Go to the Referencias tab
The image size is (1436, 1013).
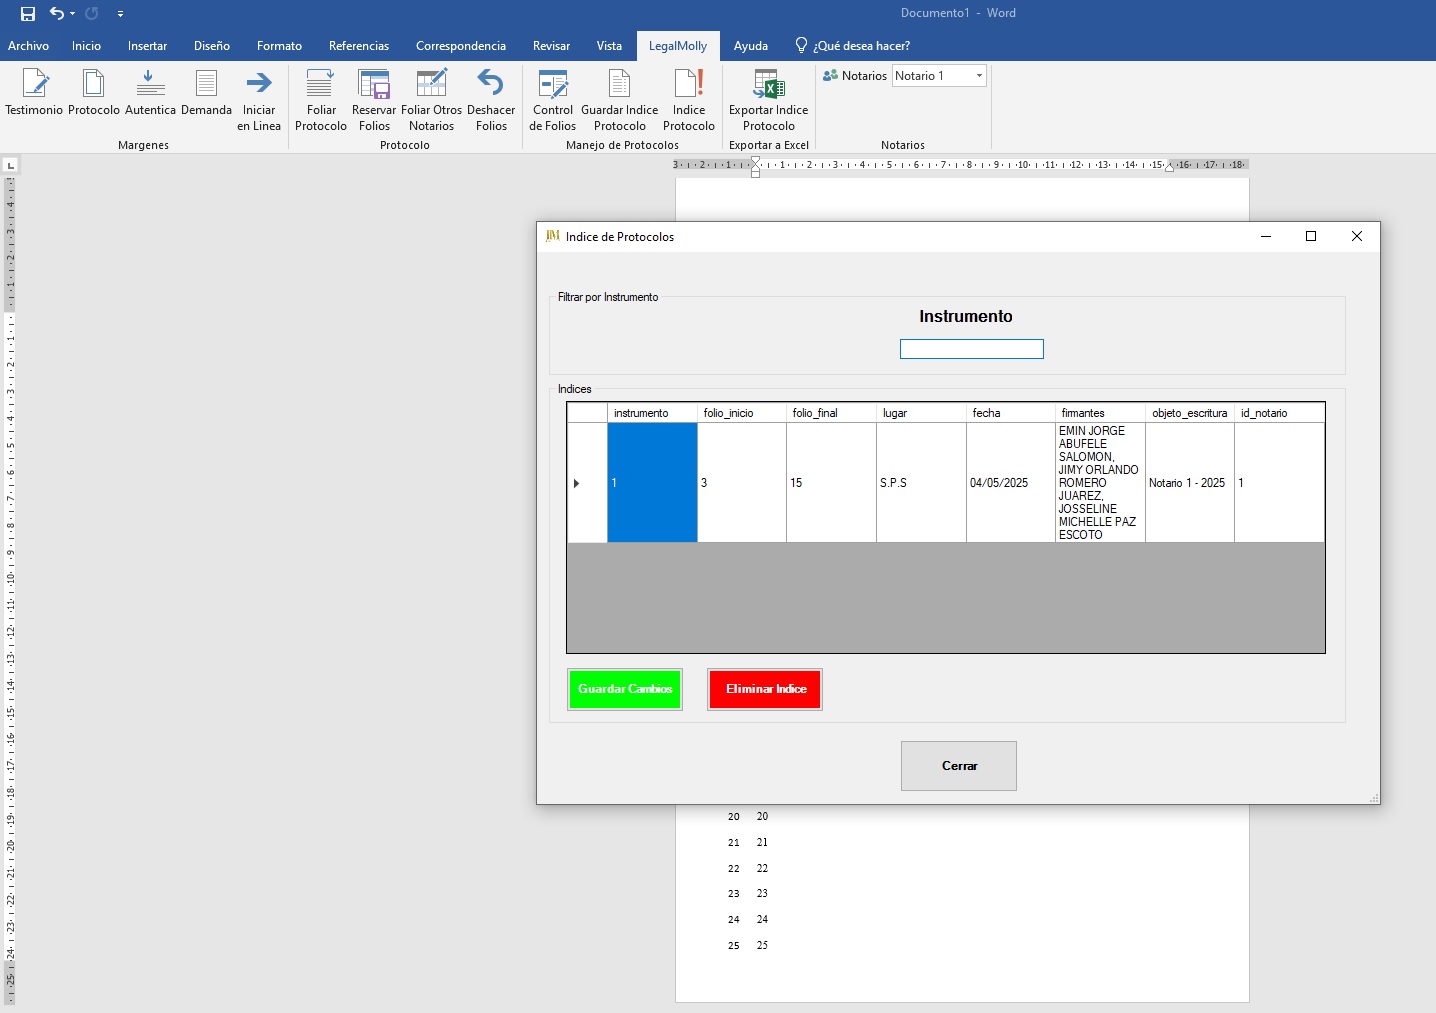[359, 46]
